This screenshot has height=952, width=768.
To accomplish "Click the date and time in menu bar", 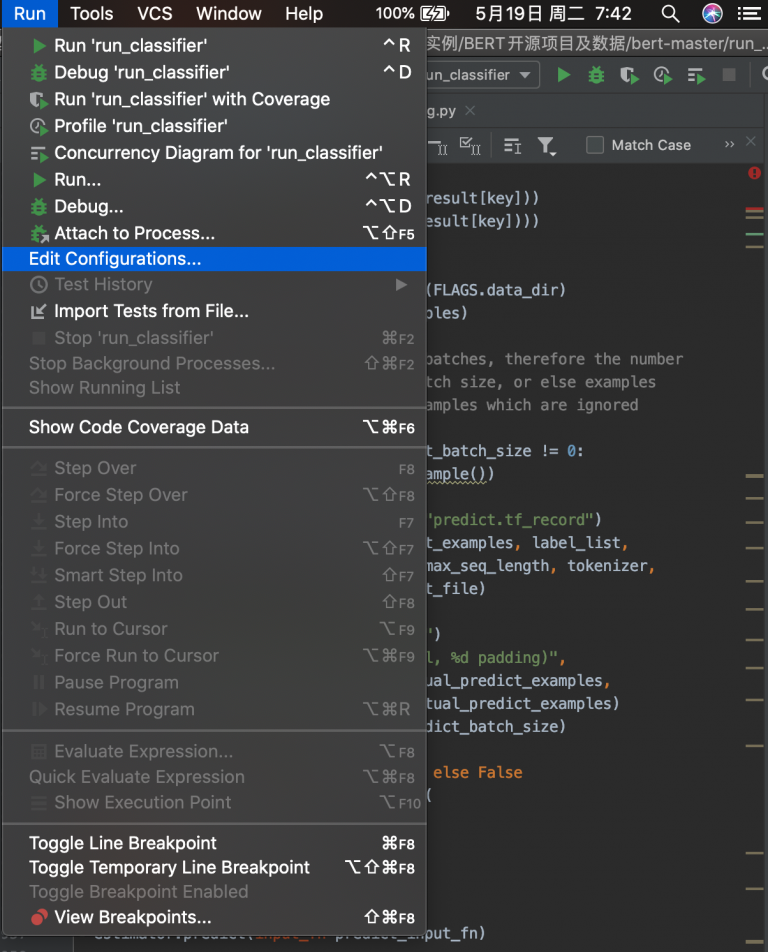I will click(553, 13).
